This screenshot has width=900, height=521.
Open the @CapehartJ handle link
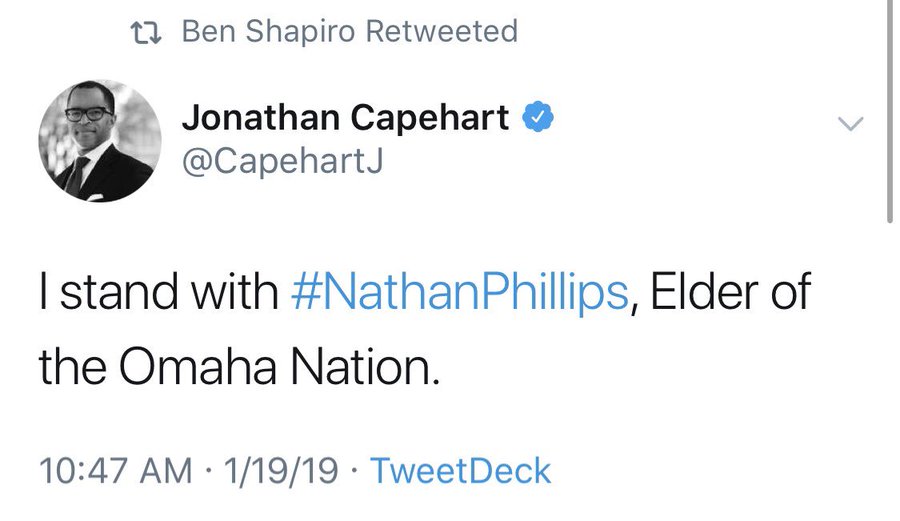[x=282, y=161]
